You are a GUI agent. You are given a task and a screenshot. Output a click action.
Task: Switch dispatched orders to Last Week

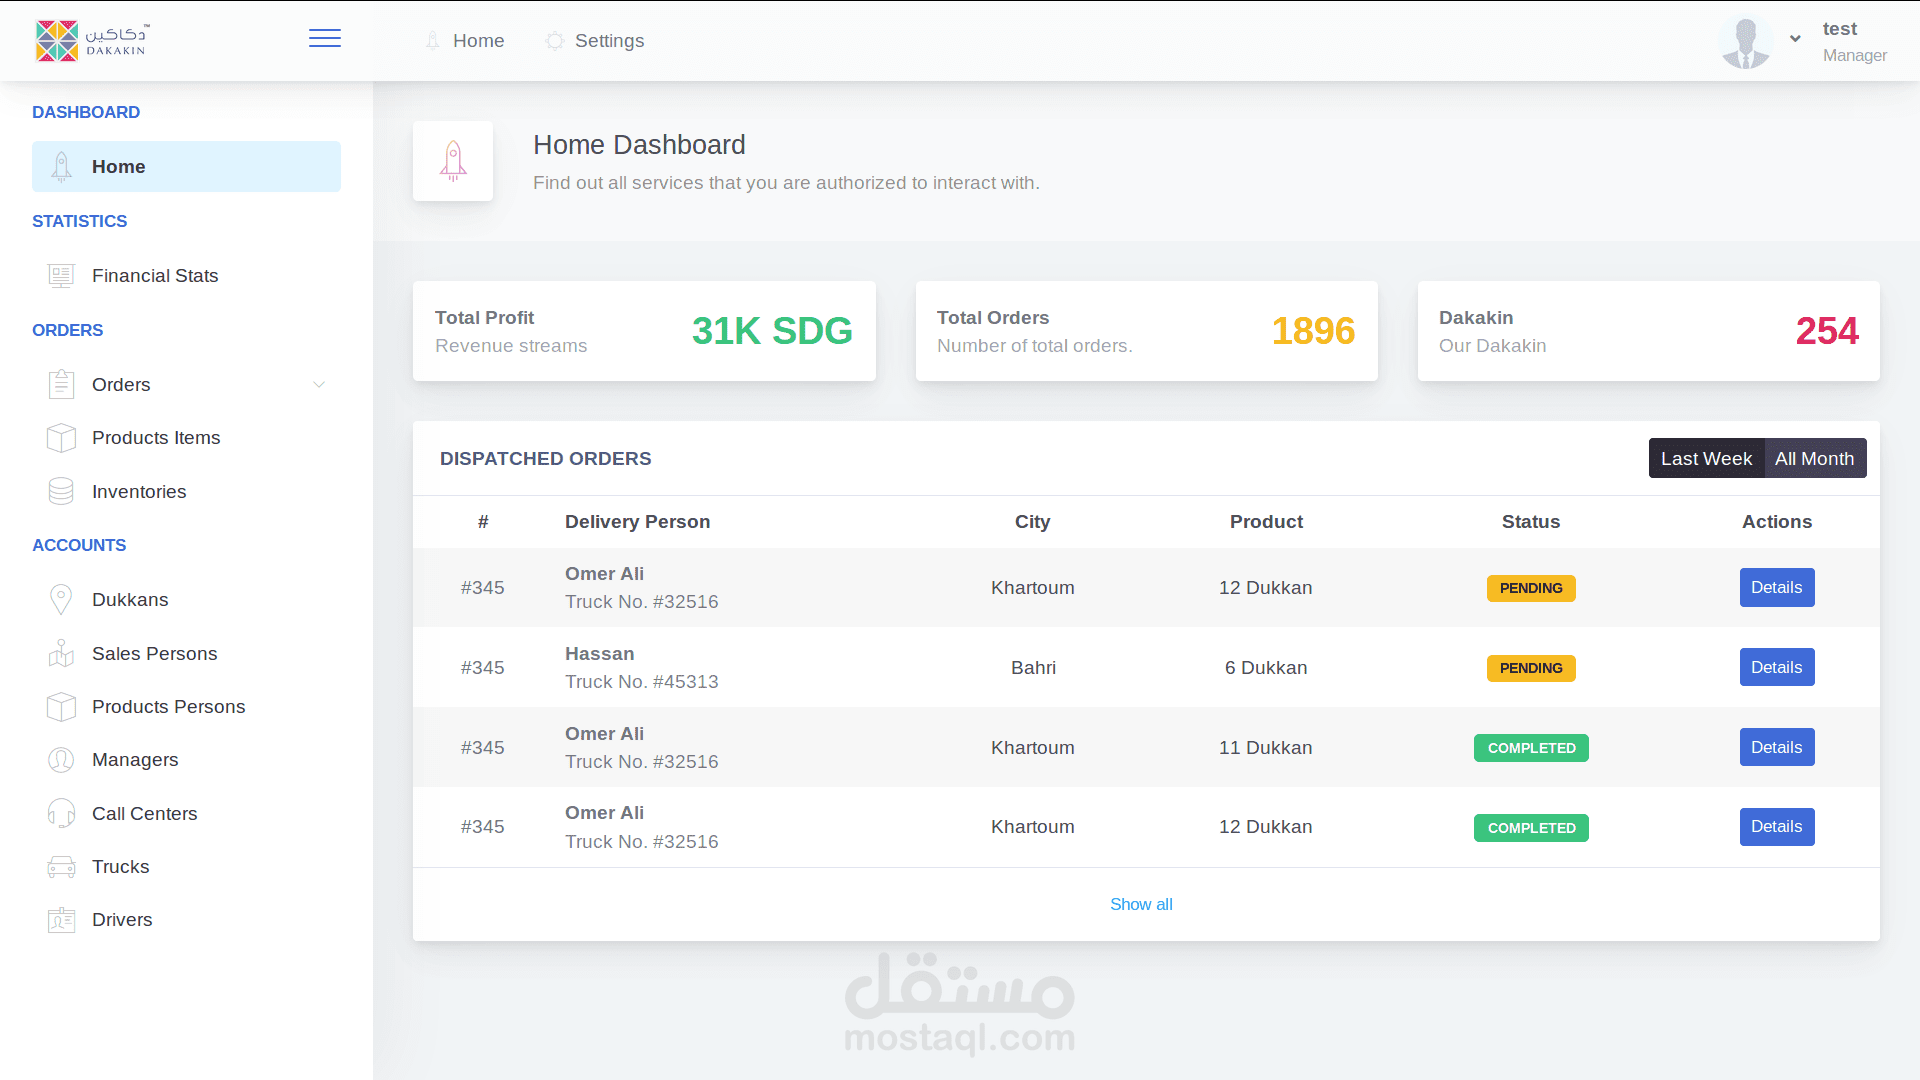(x=1706, y=458)
